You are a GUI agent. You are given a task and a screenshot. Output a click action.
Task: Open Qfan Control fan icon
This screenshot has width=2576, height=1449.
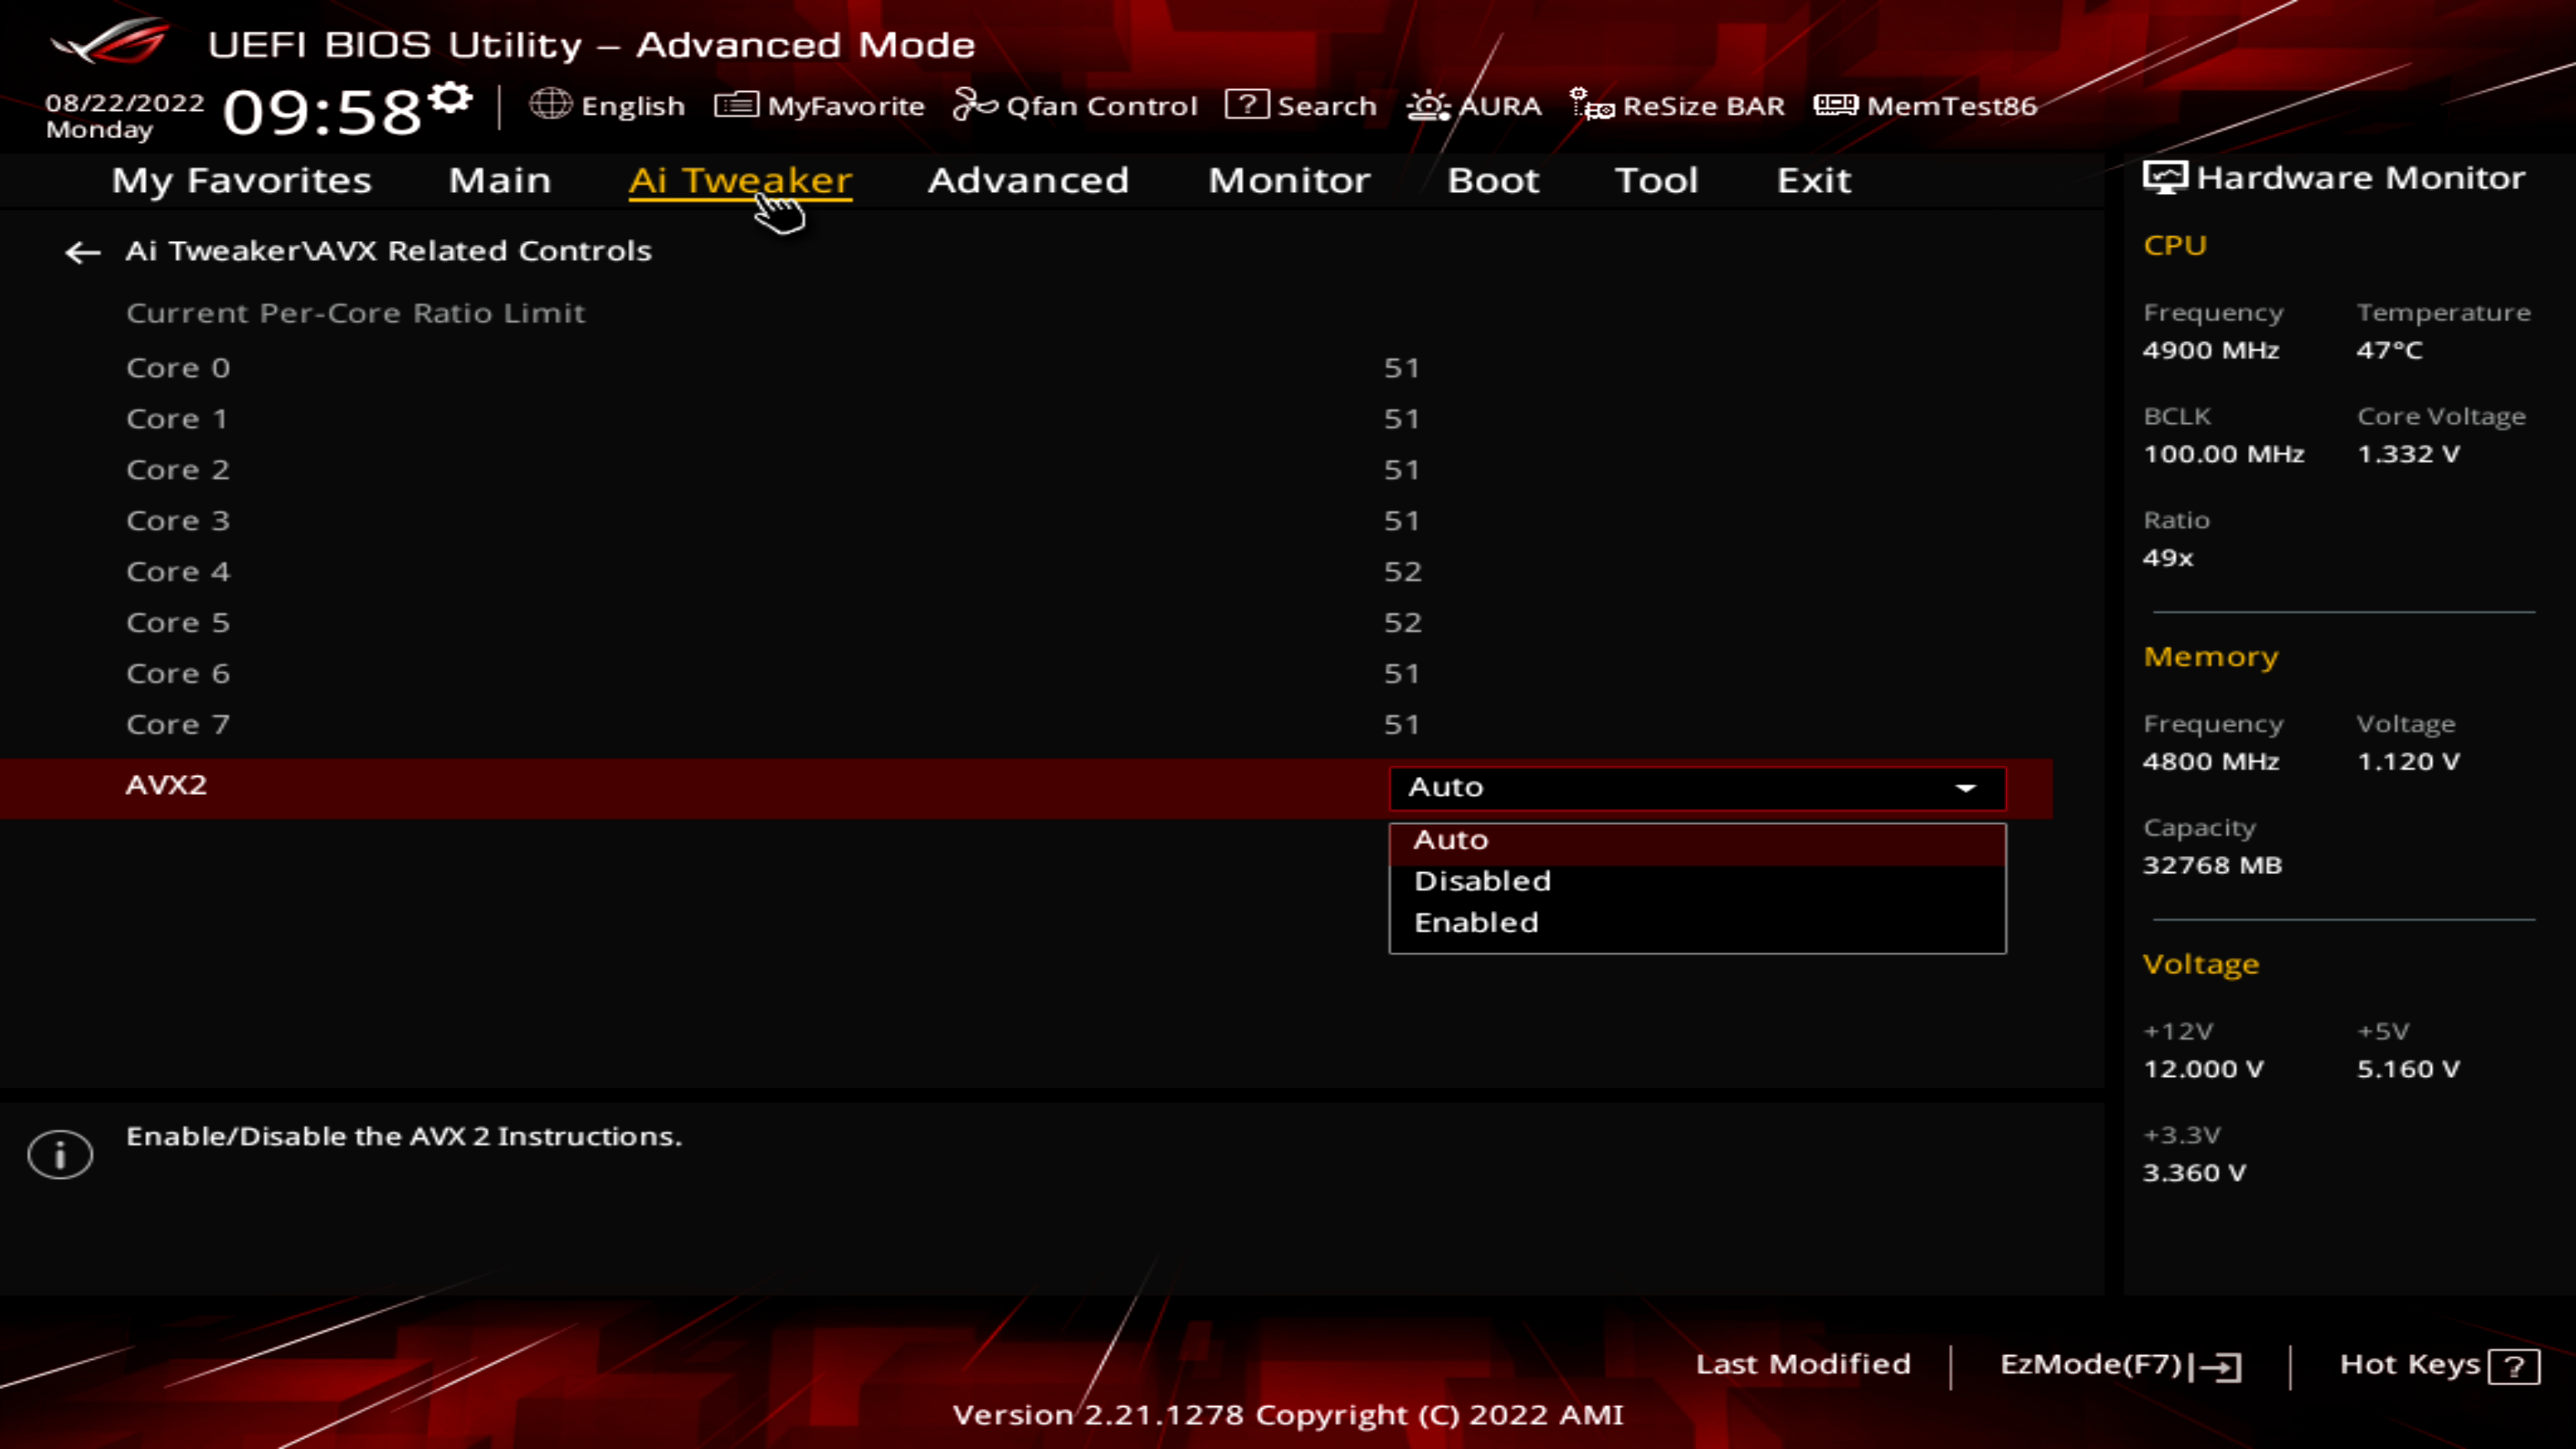[x=974, y=104]
